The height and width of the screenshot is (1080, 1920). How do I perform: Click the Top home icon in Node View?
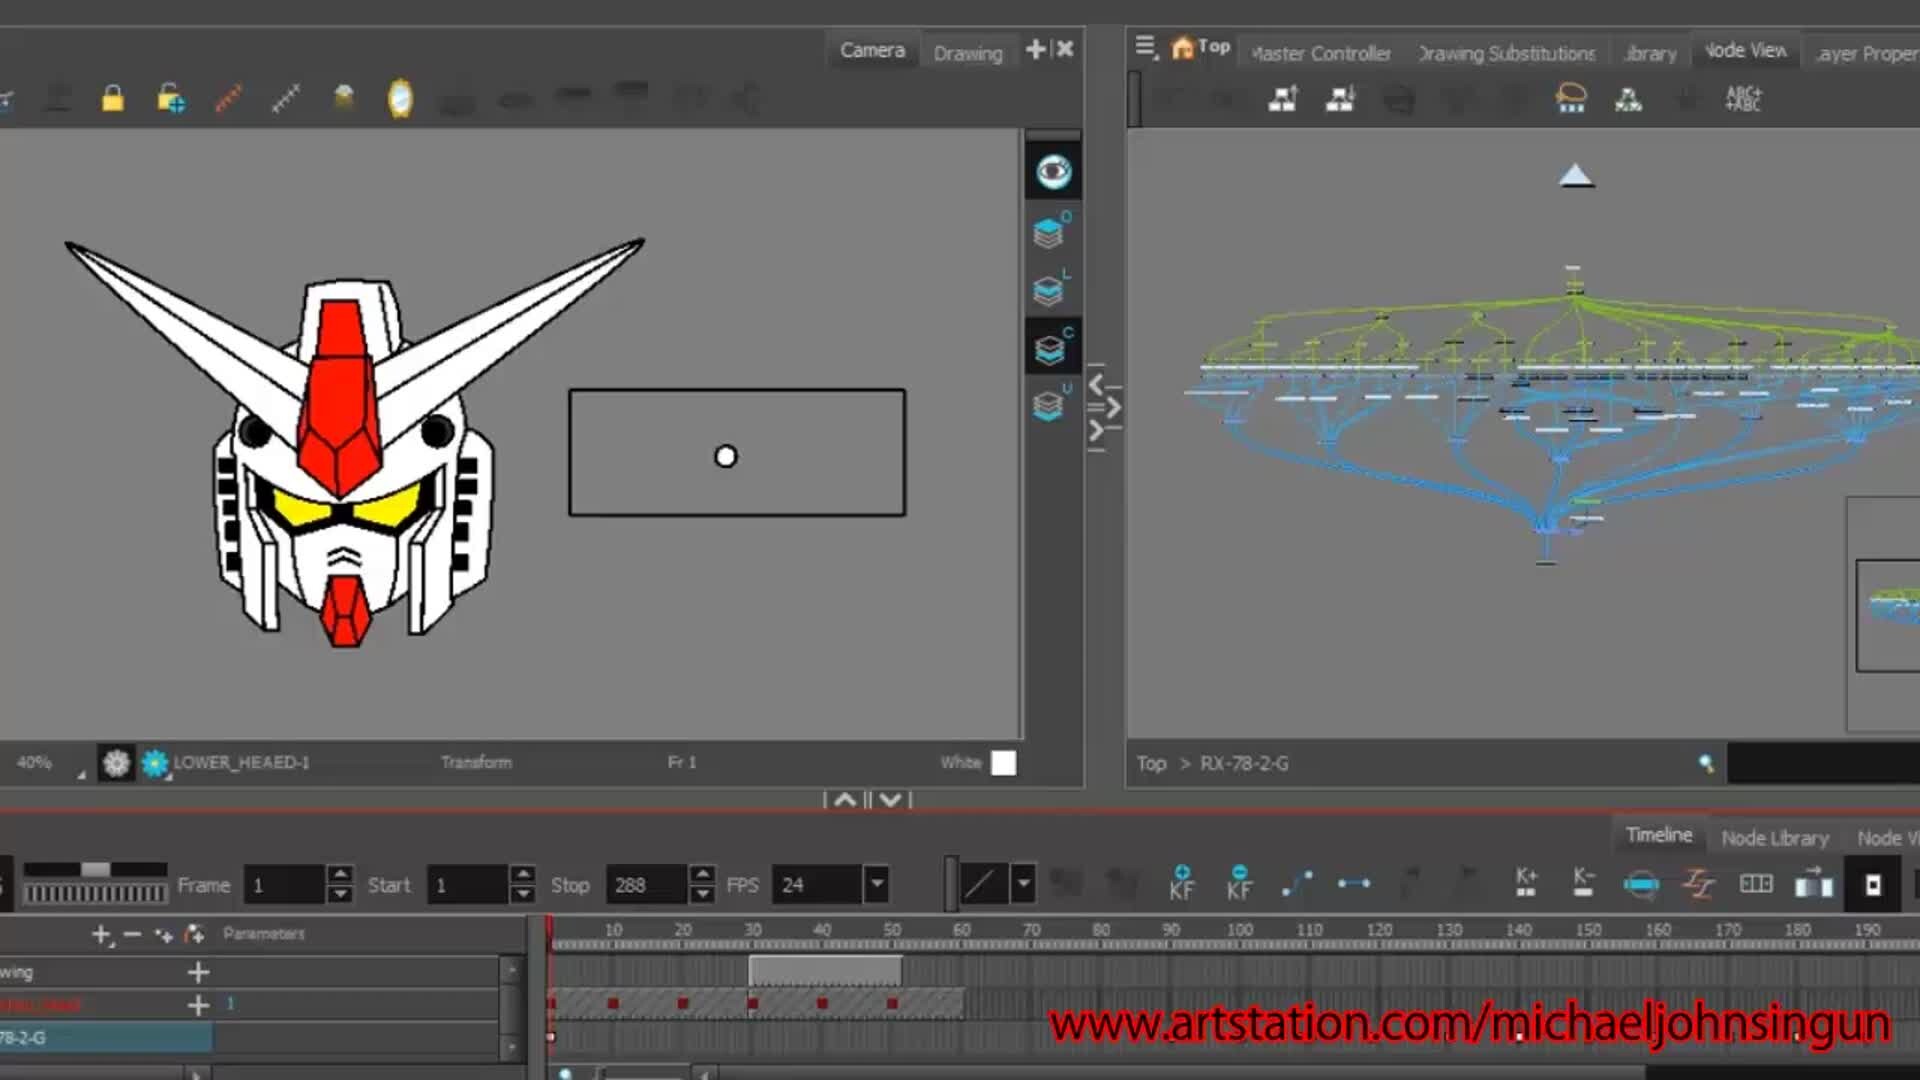coord(1183,48)
